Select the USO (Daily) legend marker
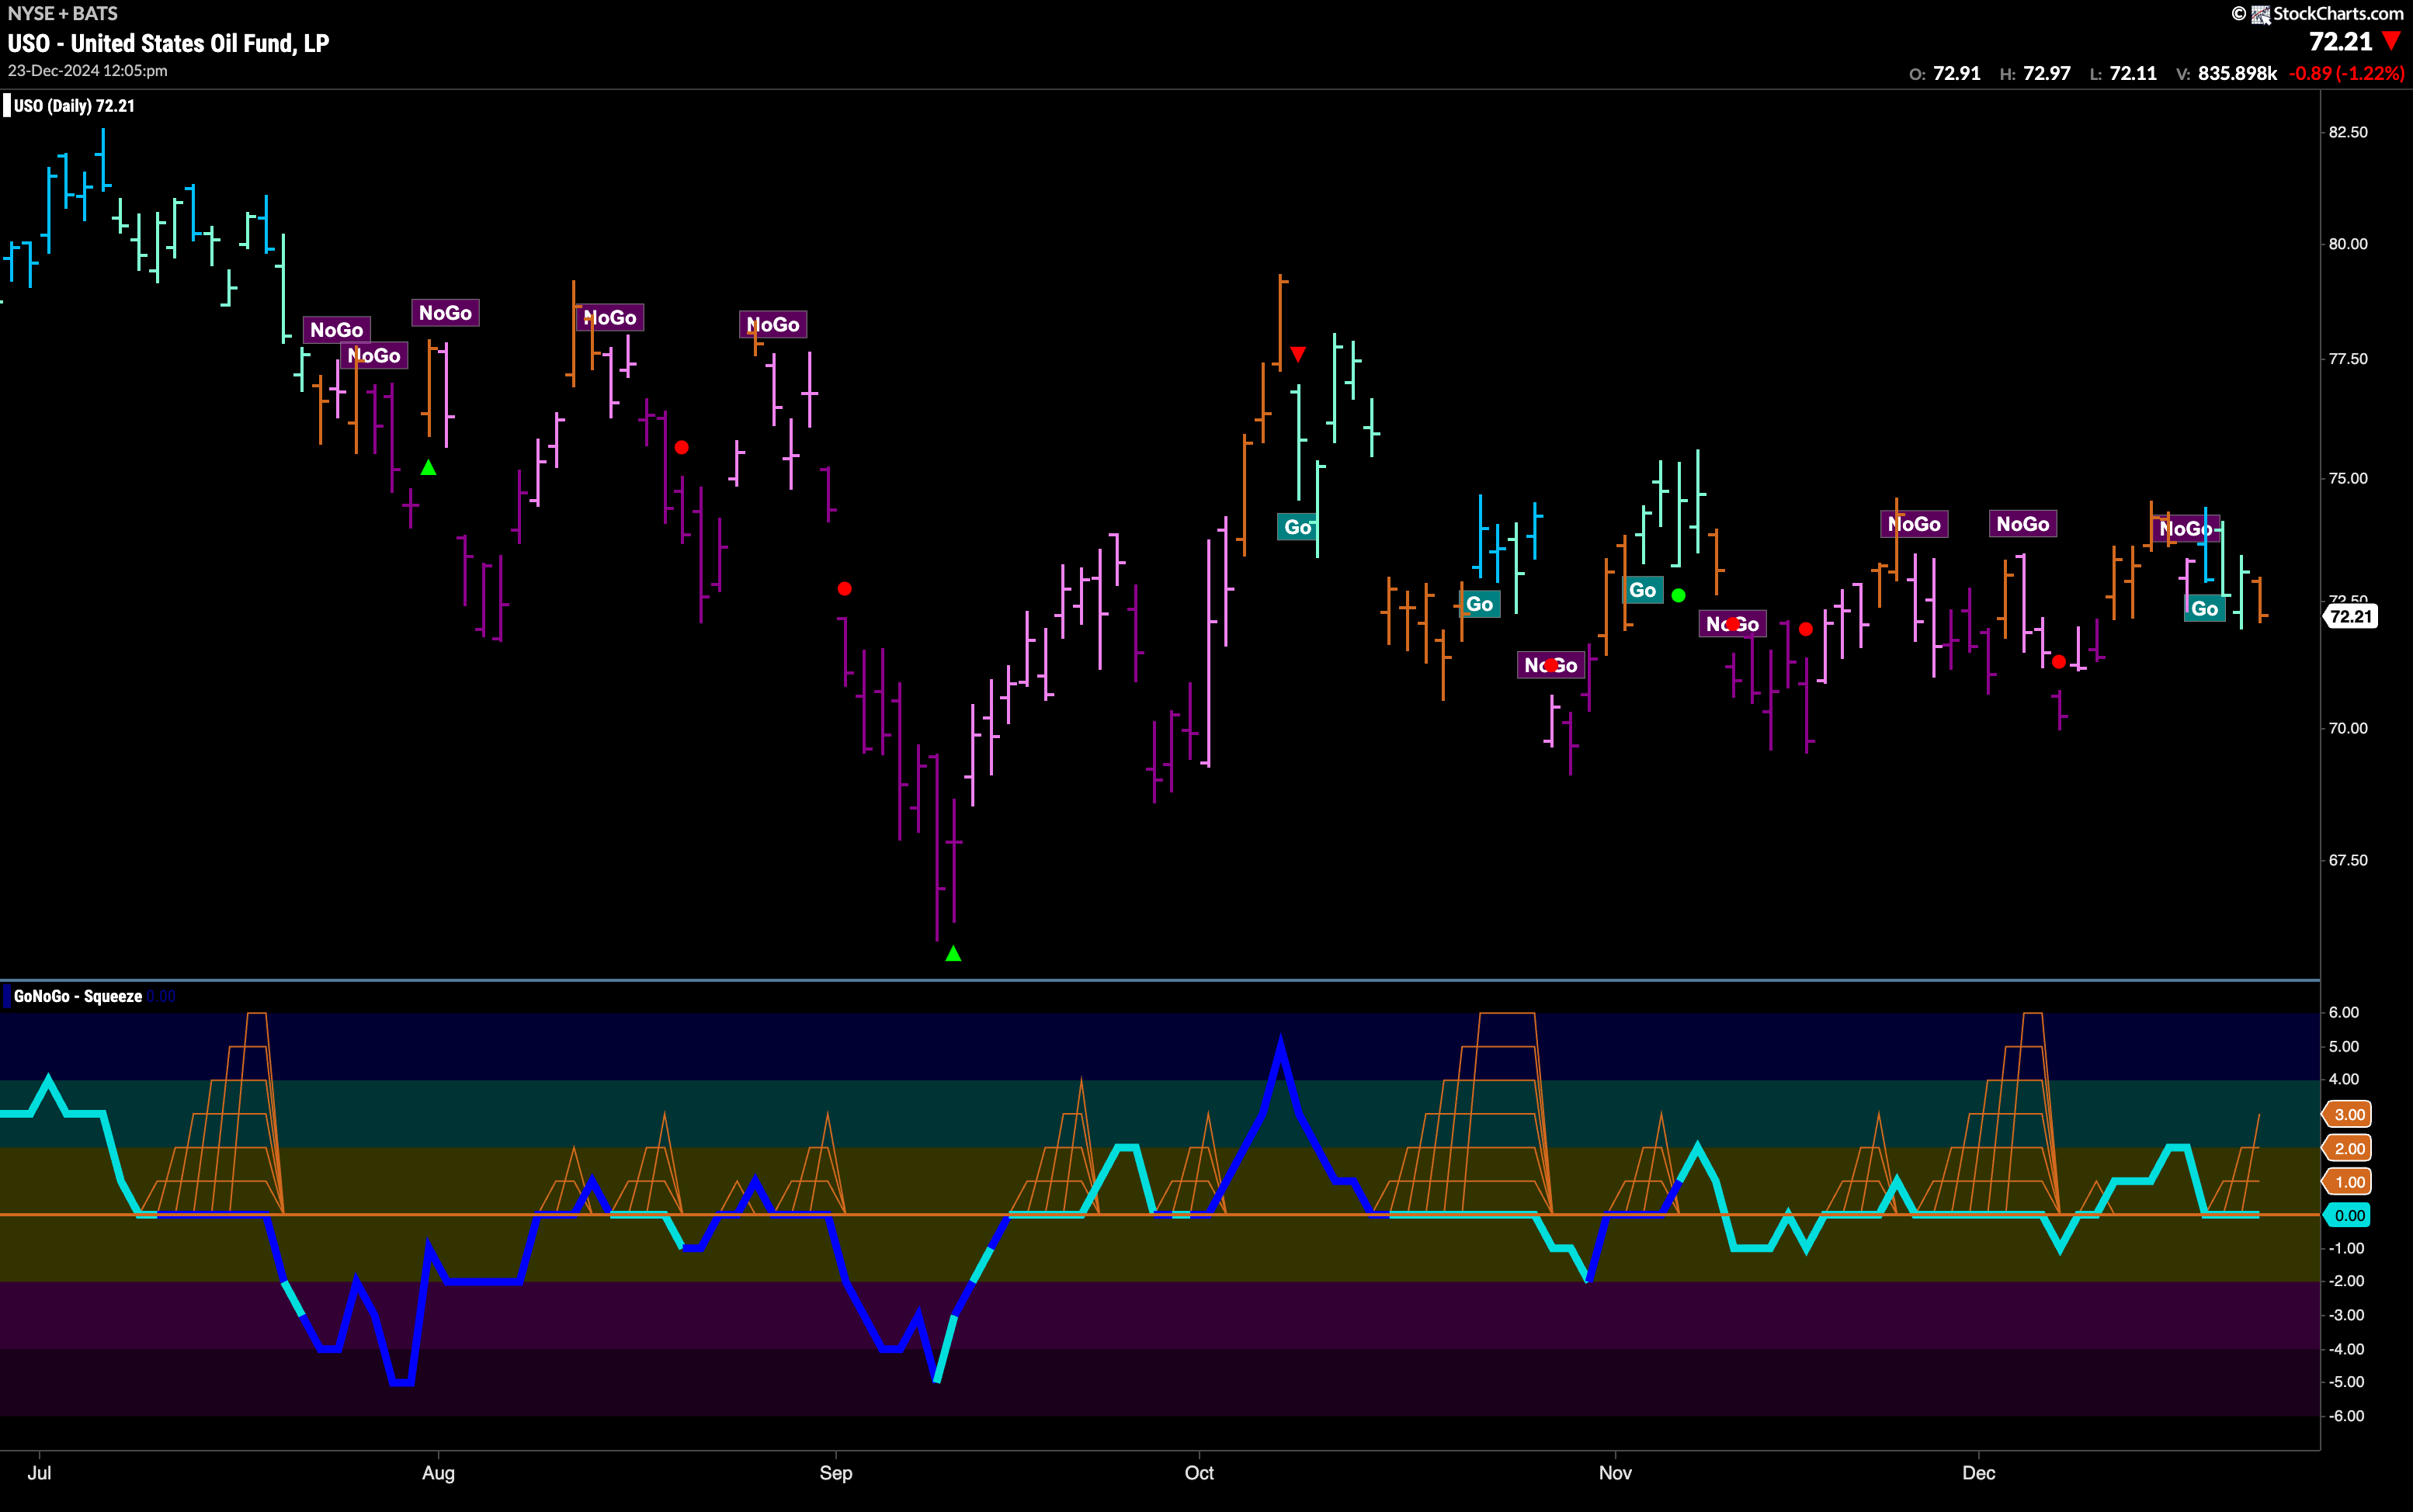 [x=7, y=106]
